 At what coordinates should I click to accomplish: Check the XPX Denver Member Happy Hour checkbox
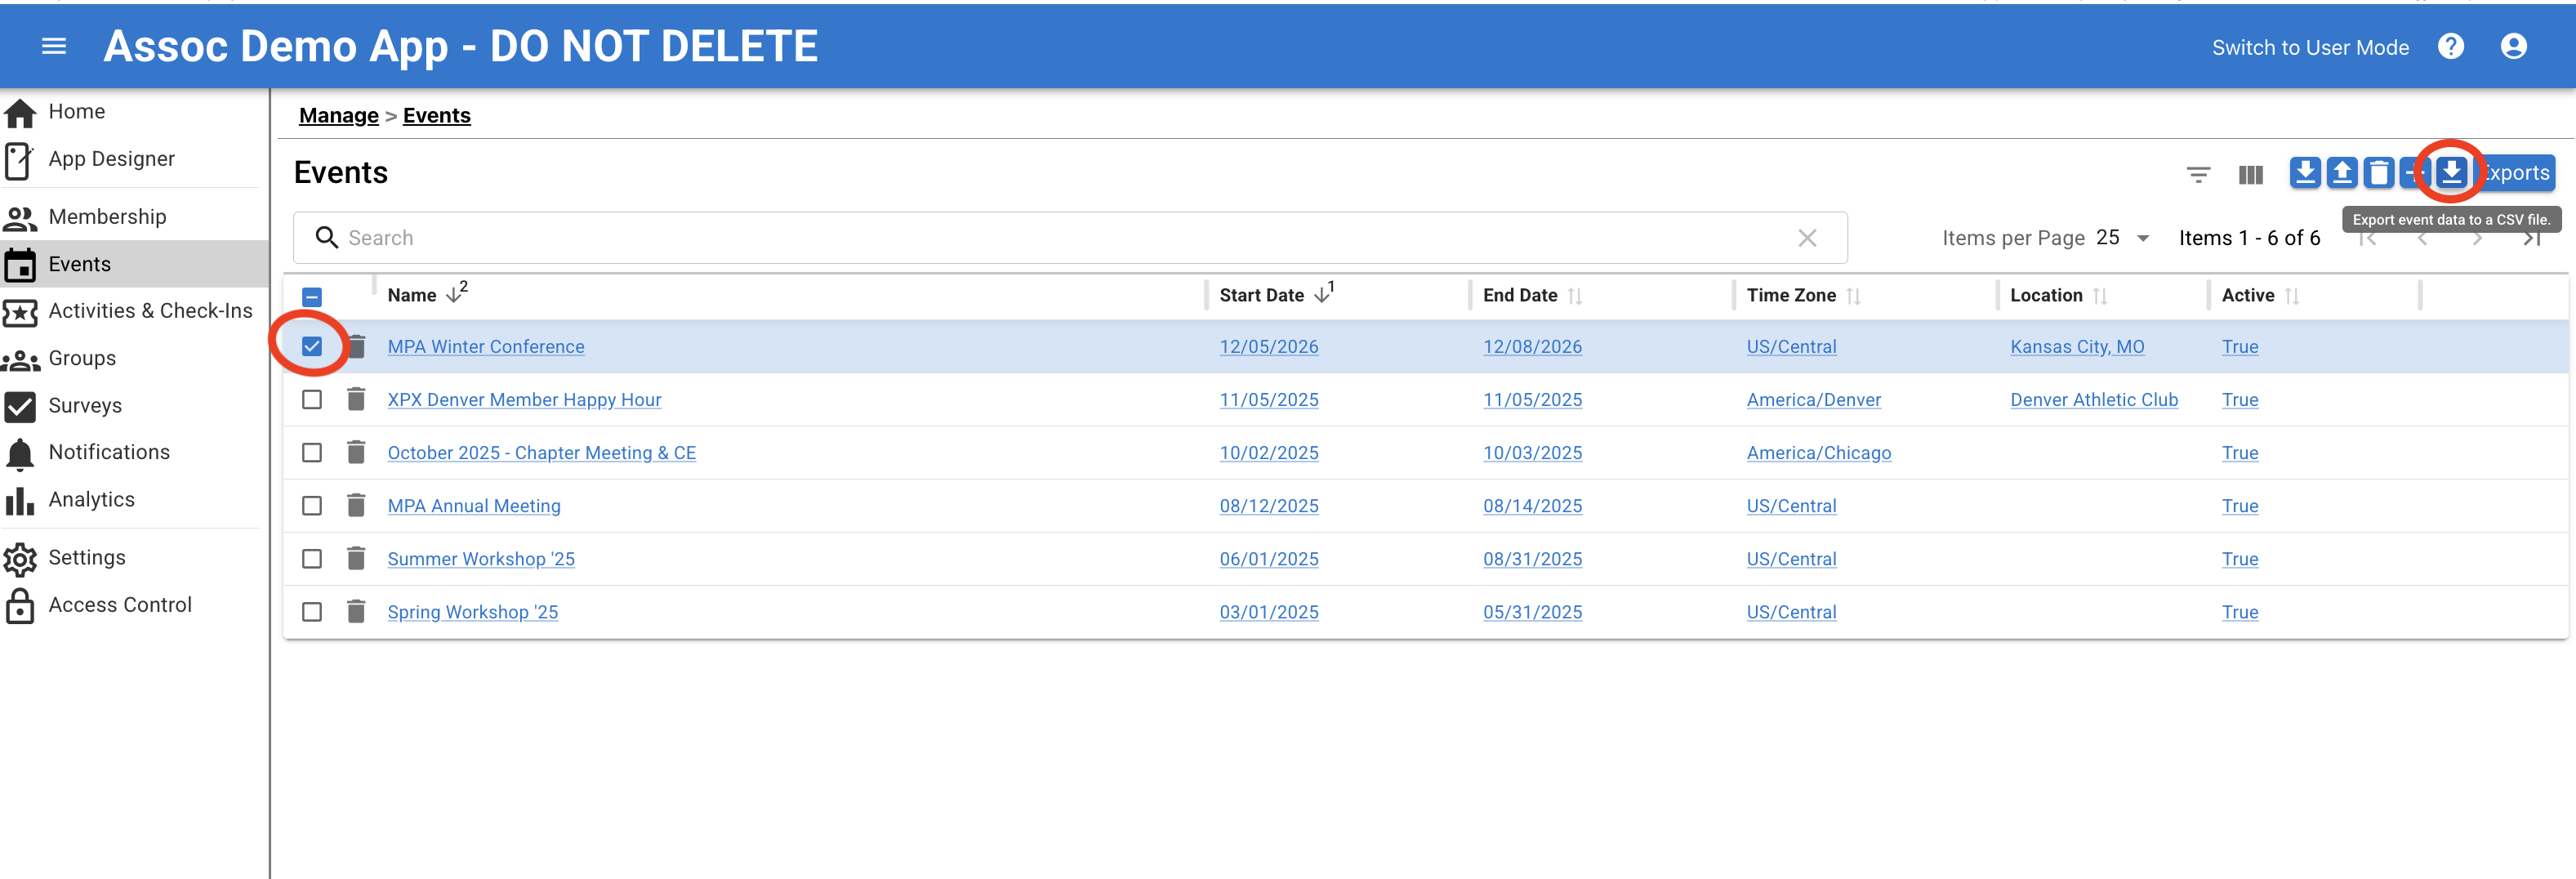[x=312, y=399]
